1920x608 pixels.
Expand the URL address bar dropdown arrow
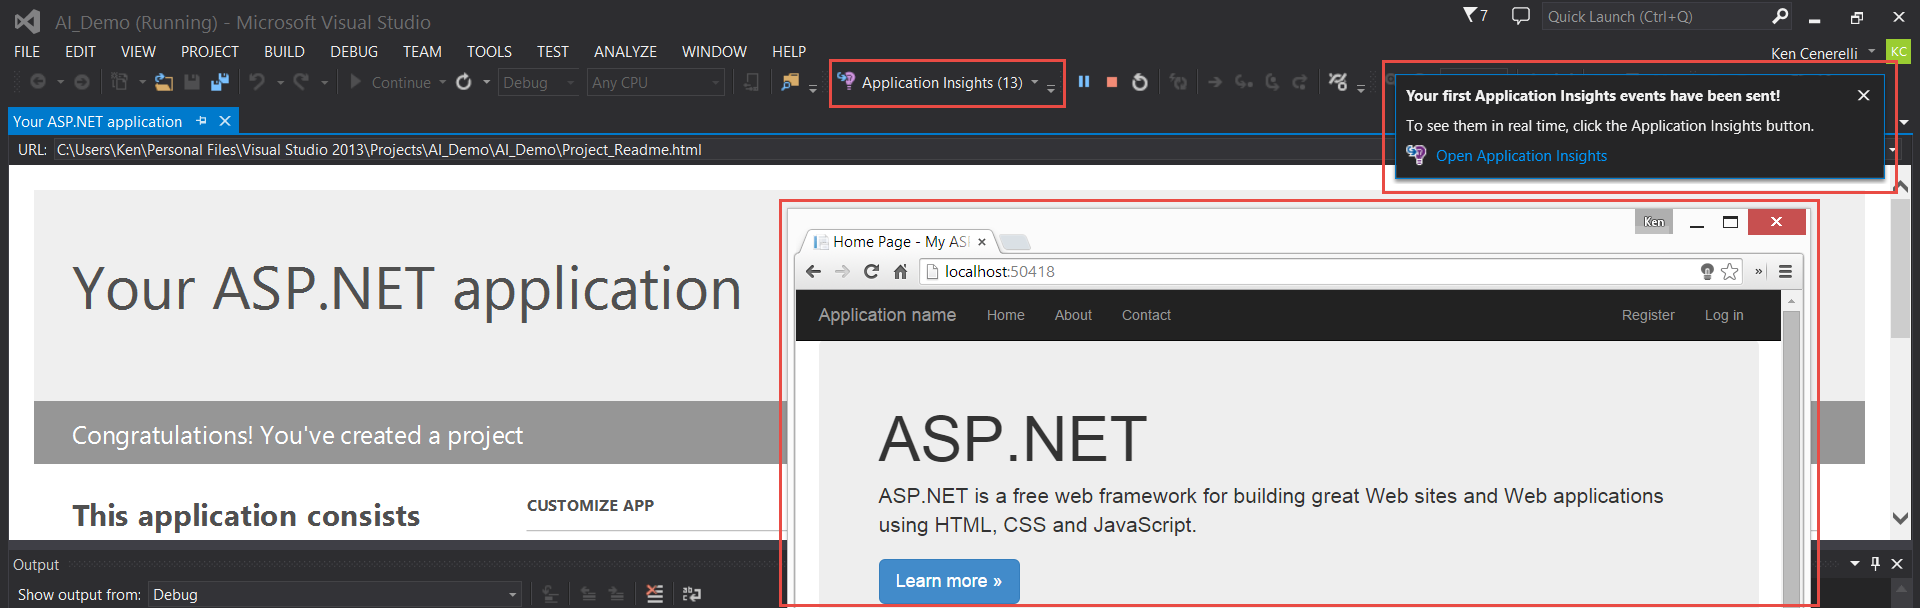[1891, 150]
